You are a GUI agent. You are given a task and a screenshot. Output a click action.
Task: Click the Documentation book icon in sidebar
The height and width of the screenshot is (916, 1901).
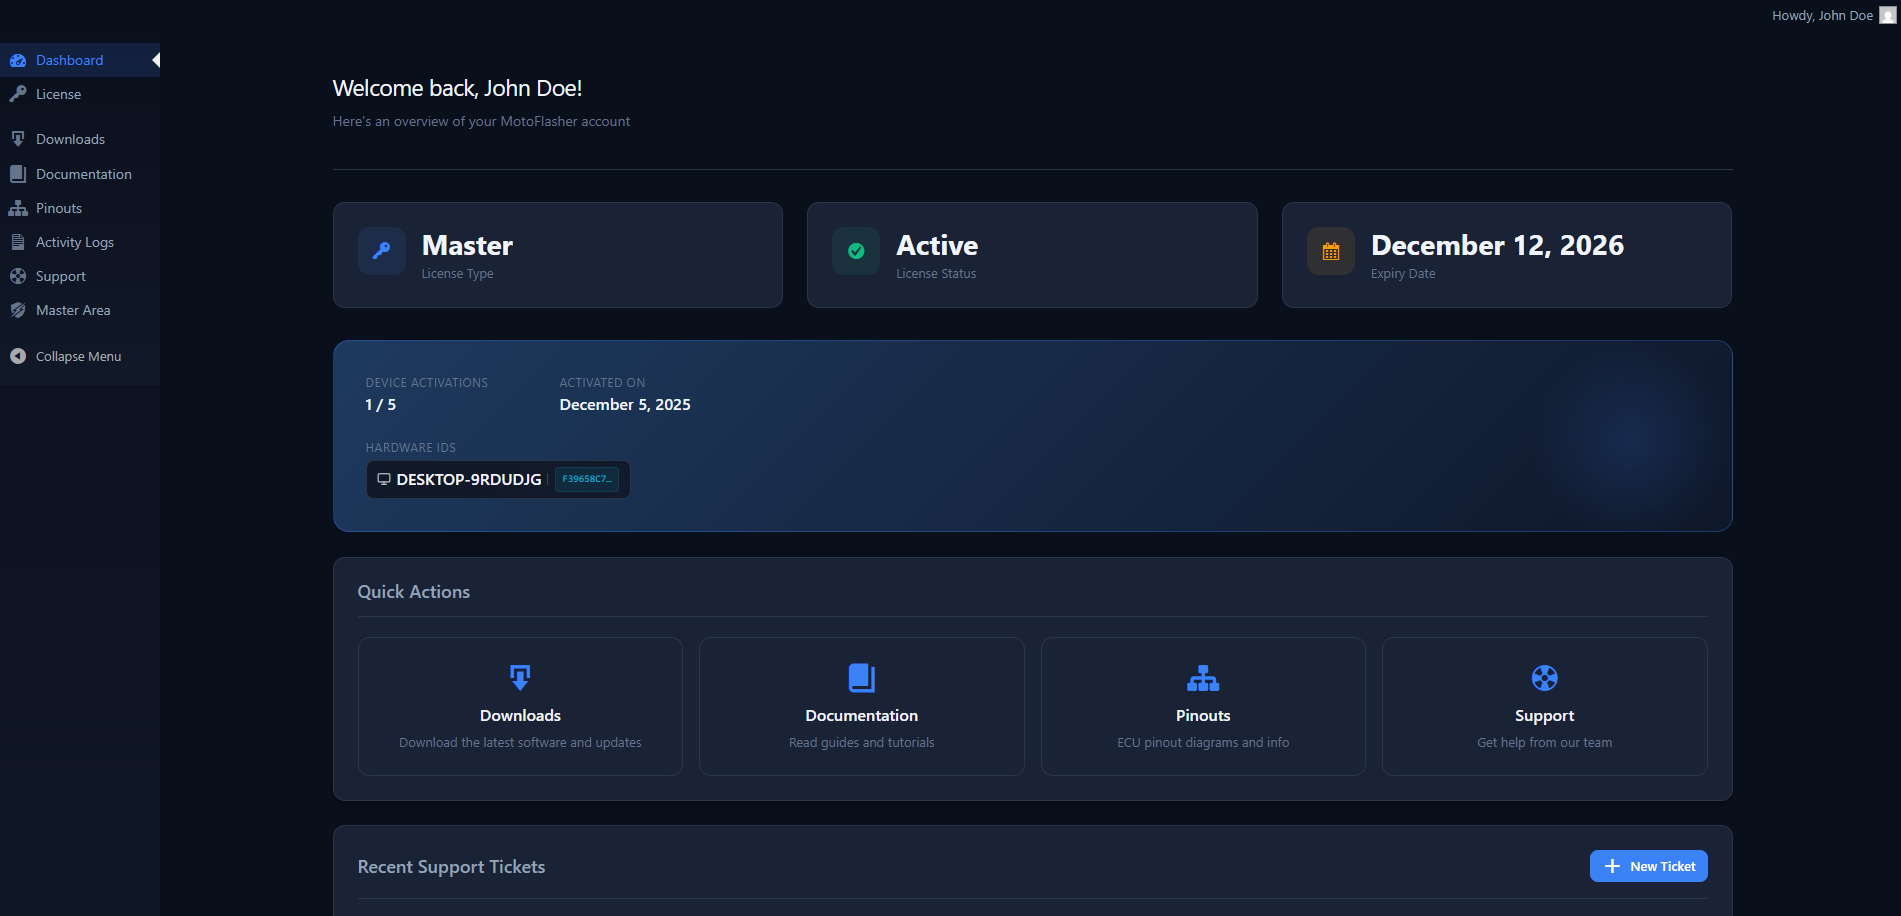coord(18,174)
